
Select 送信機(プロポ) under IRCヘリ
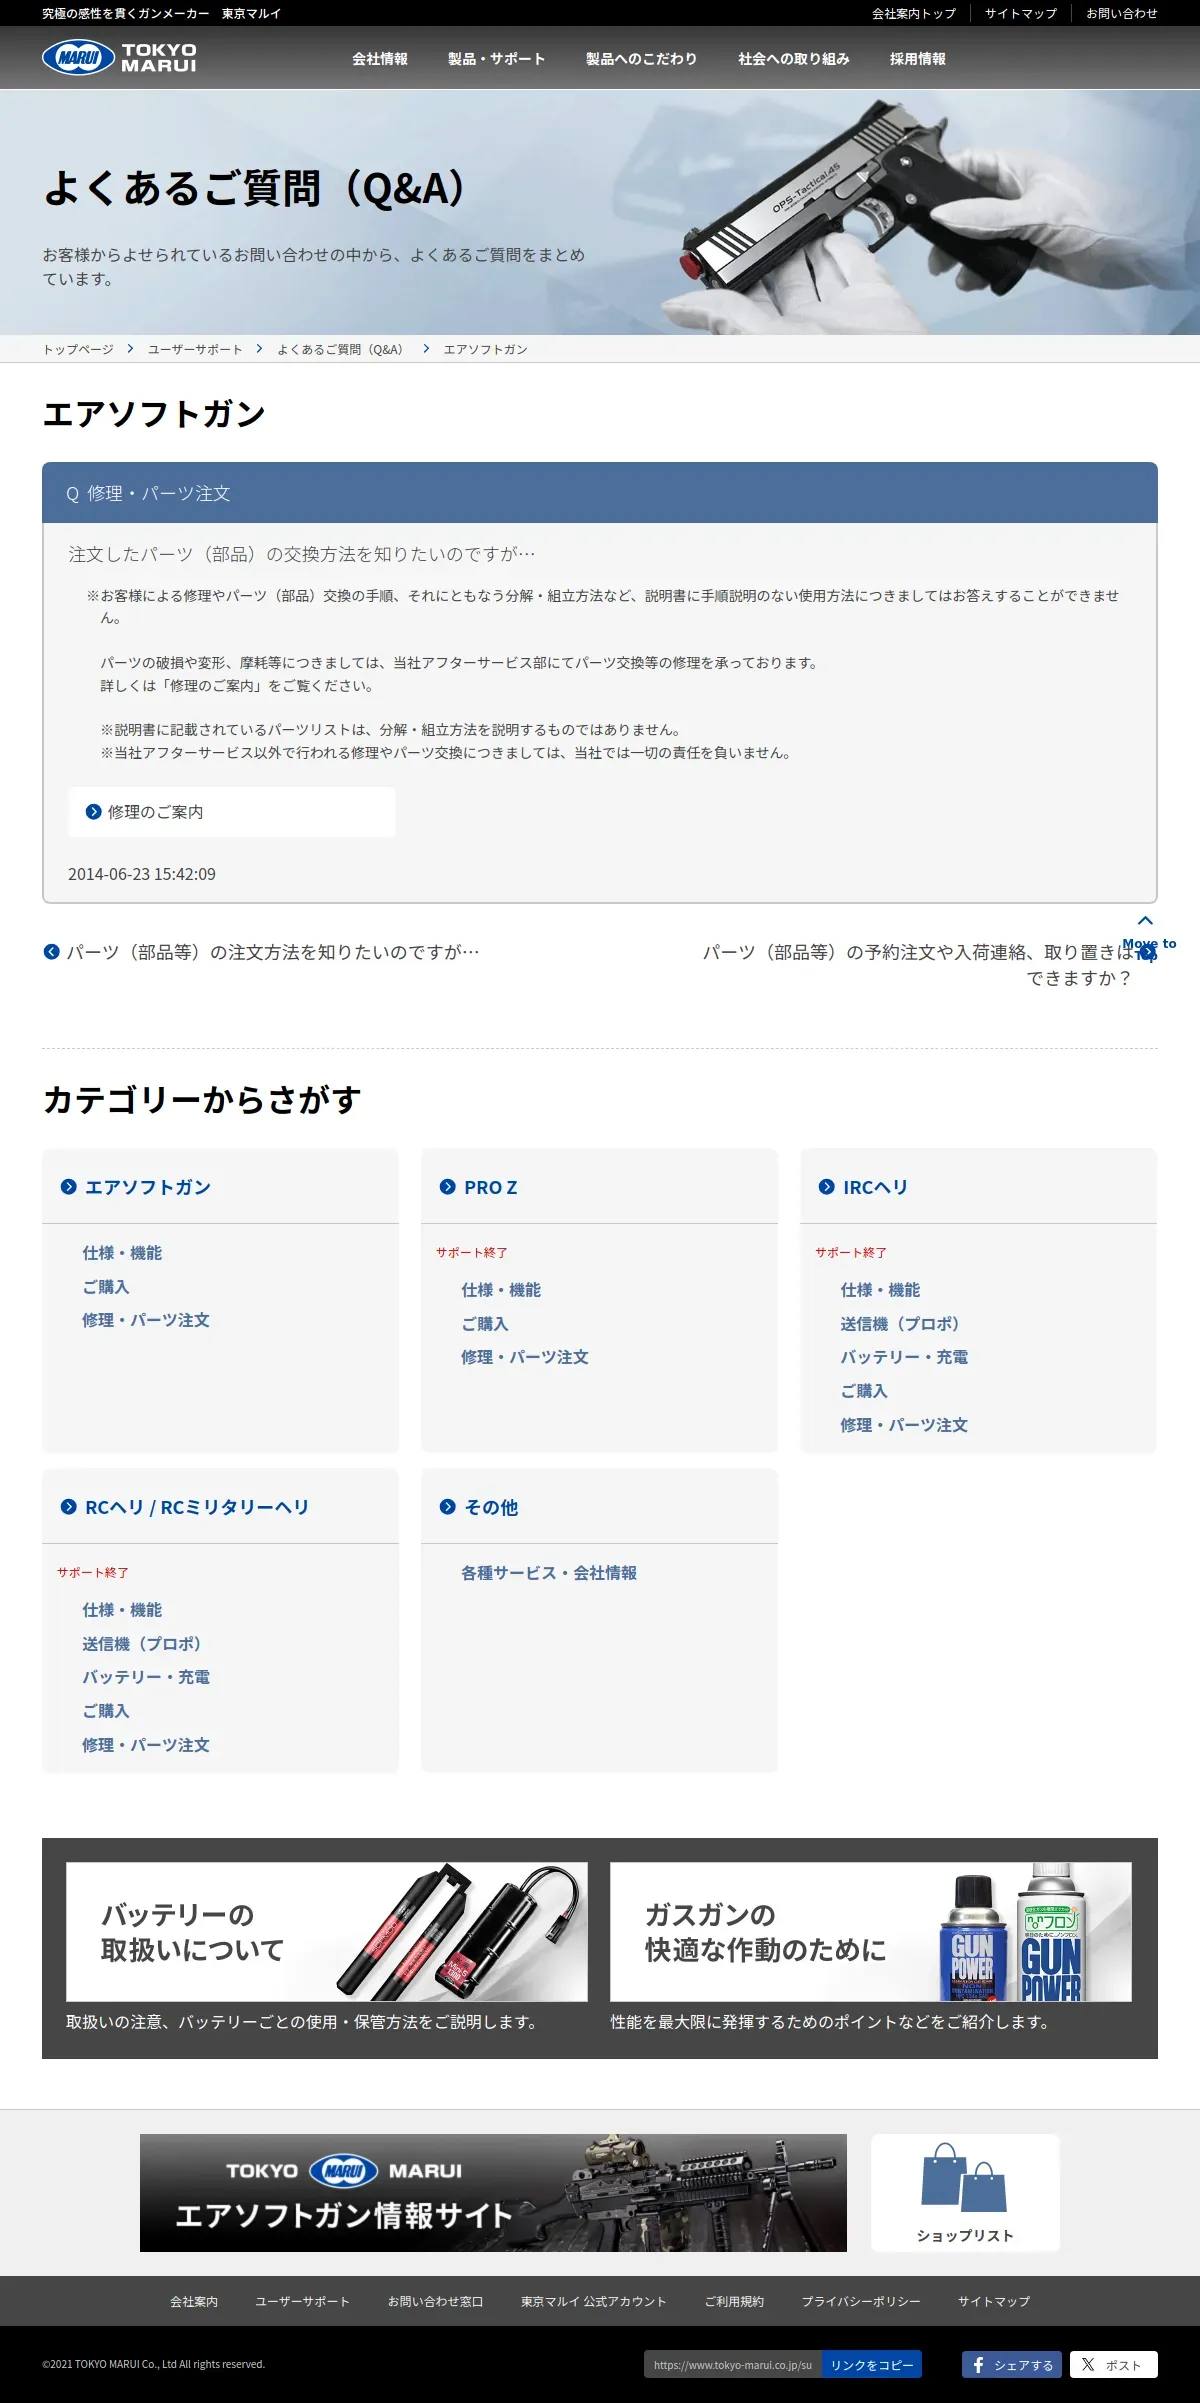900,1324
